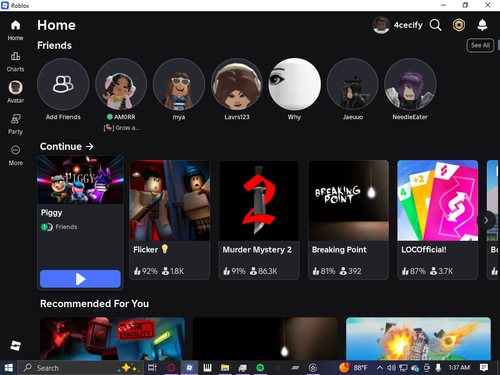The height and width of the screenshot is (375, 500).
Task: Open the Flee the Facility recommended game
Action: click(x=112, y=339)
